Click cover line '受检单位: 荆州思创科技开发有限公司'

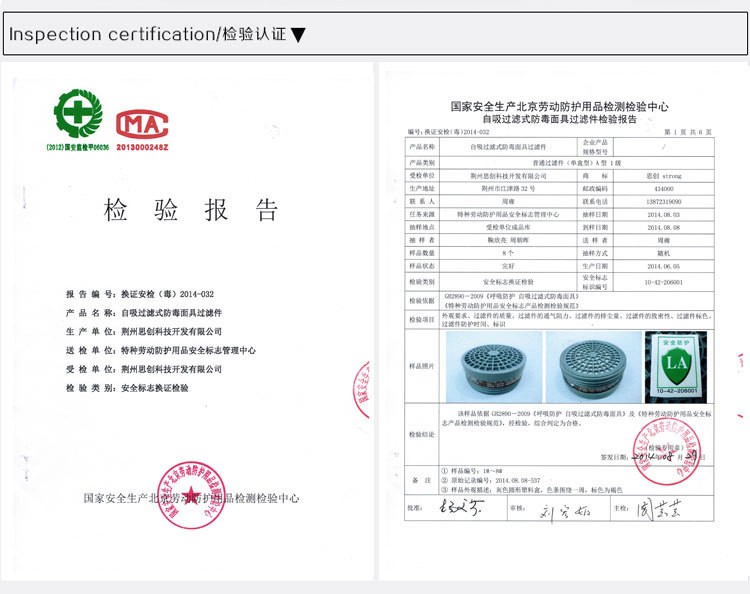pos(144,369)
